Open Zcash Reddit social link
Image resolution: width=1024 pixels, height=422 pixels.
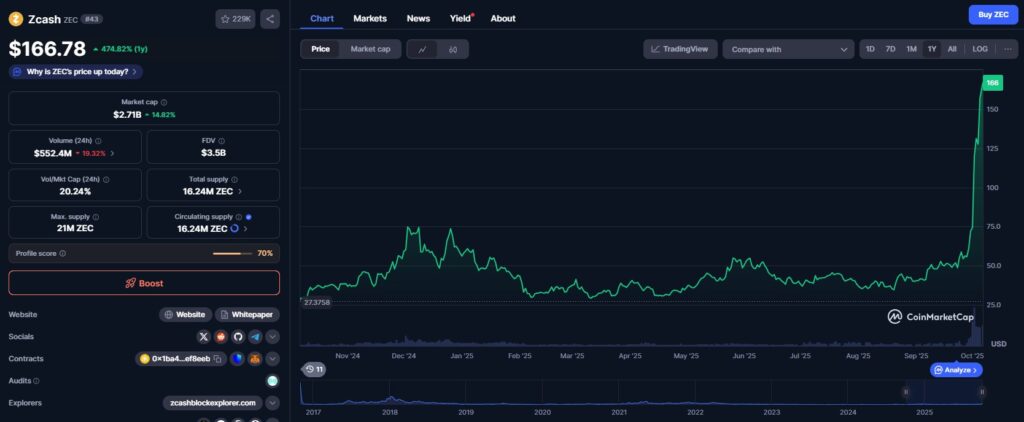click(221, 336)
